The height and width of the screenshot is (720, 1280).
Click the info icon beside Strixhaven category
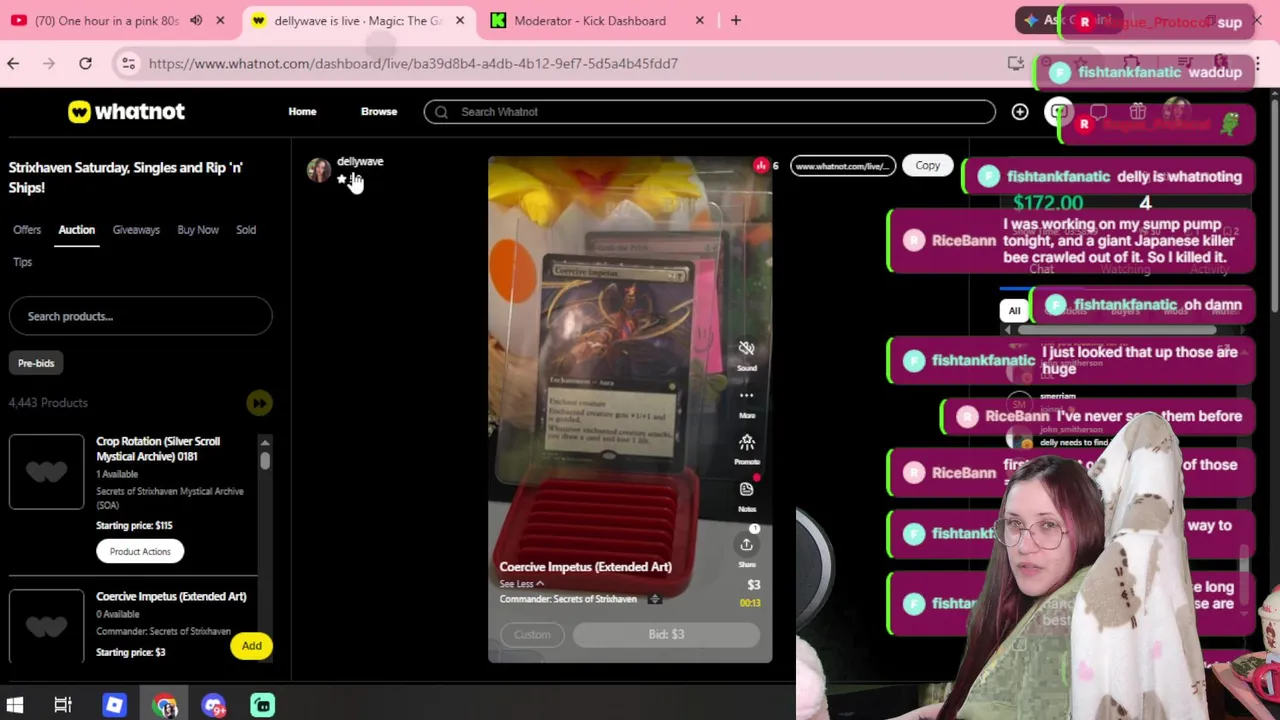[x=655, y=599]
